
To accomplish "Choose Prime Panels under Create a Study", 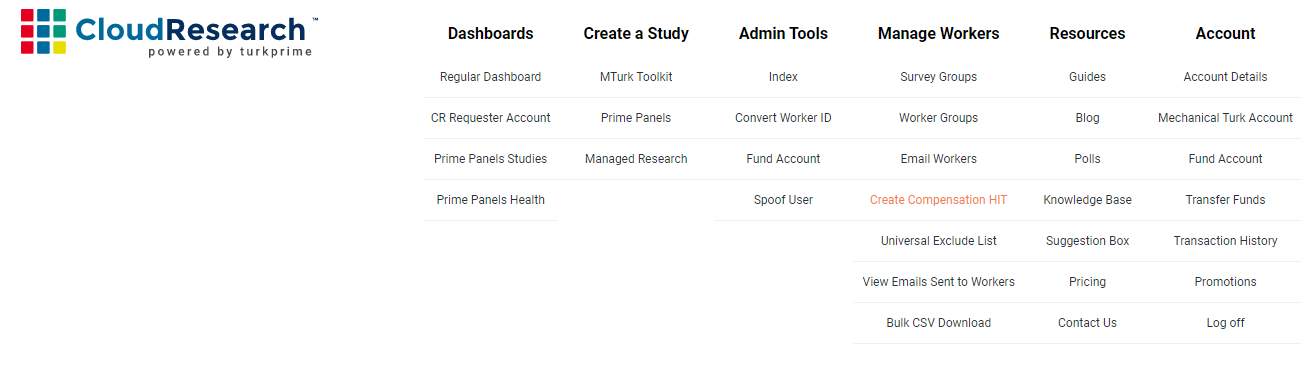I will click(636, 118).
